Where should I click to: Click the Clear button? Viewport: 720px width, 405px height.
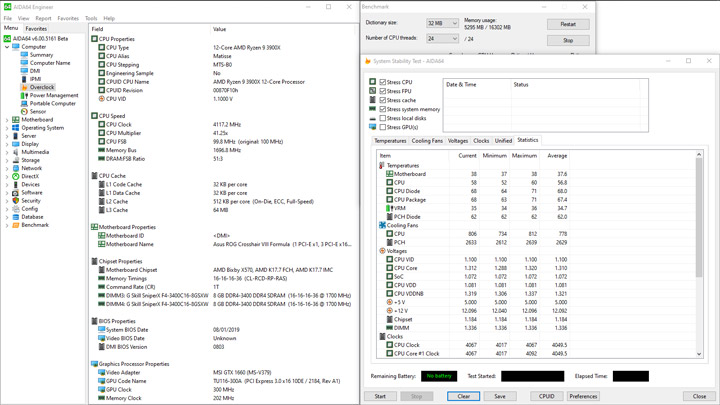pyautogui.click(x=464, y=396)
